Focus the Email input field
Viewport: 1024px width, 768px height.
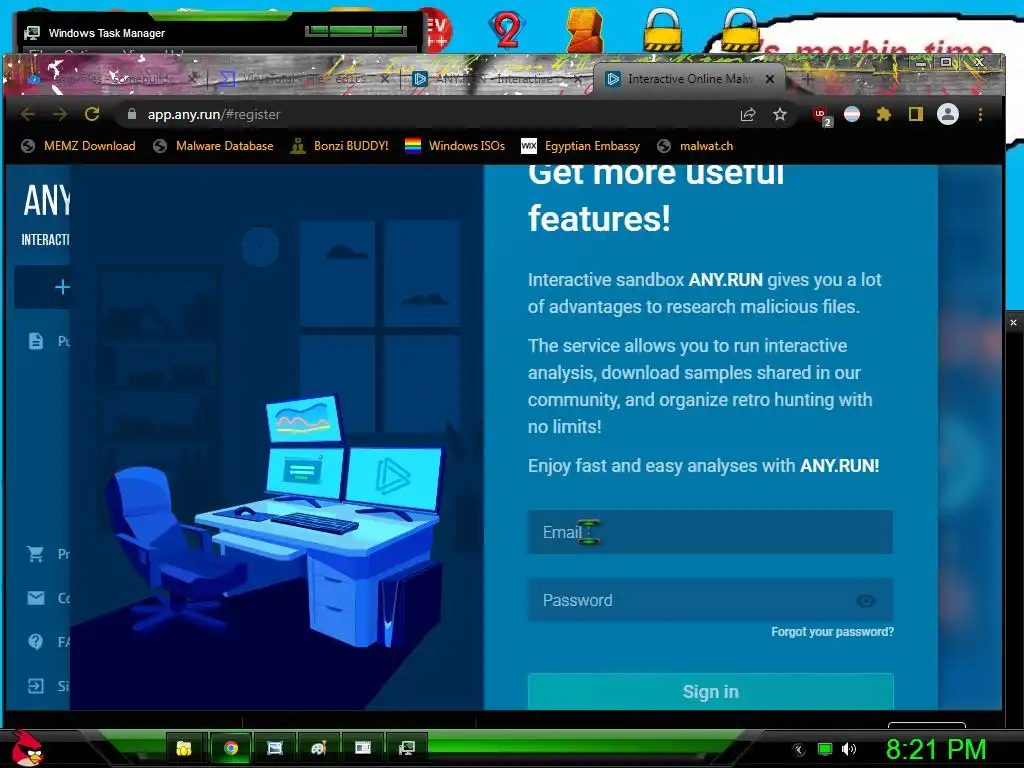[x=710, y=532]
